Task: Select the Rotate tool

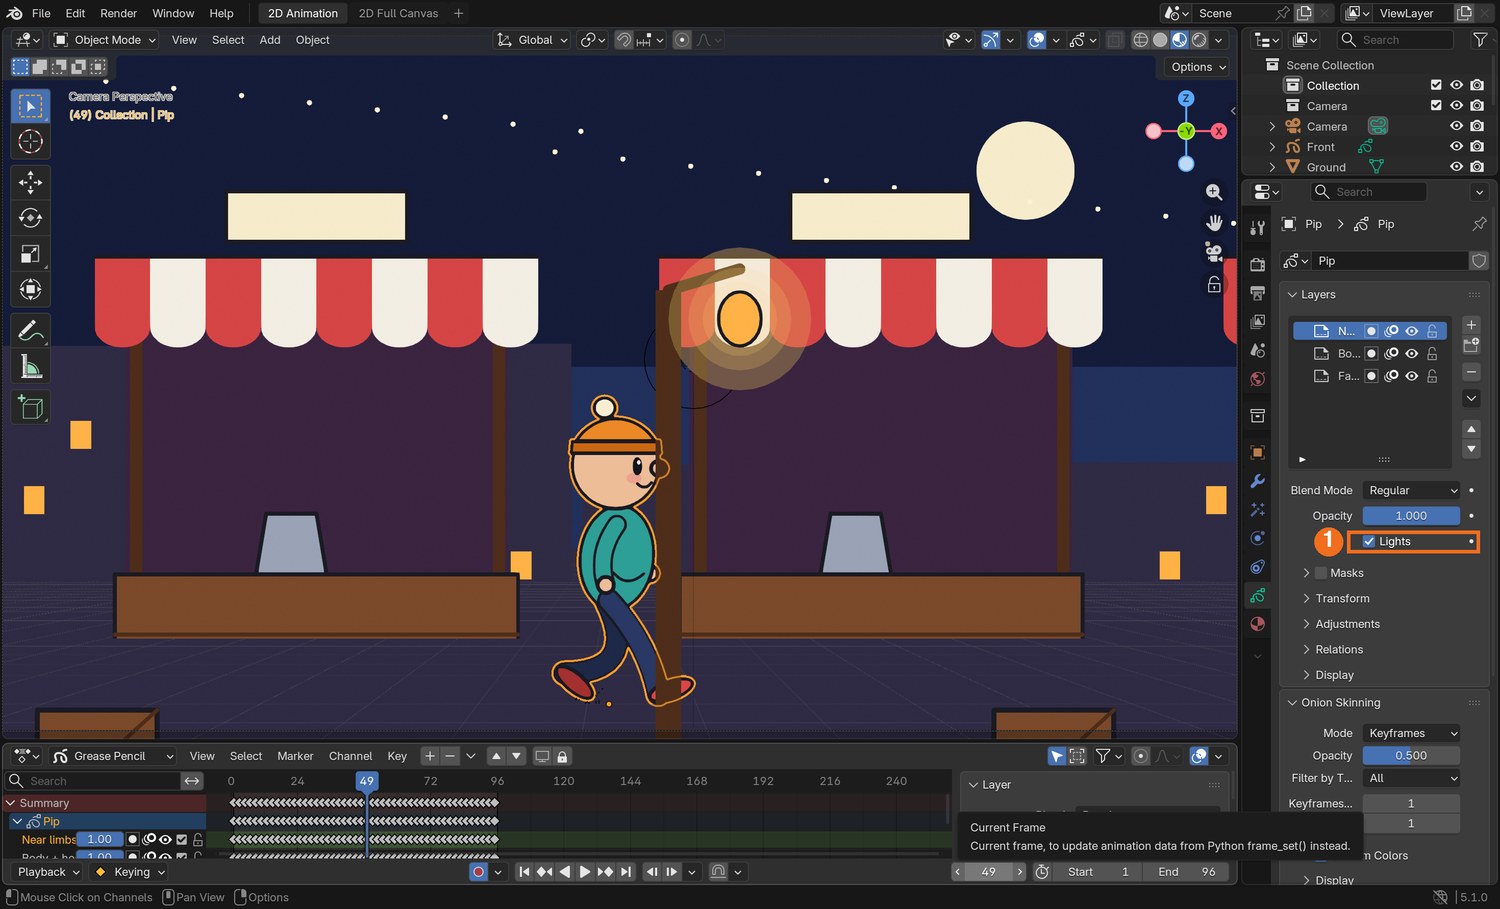Action: tap(30, 218)
